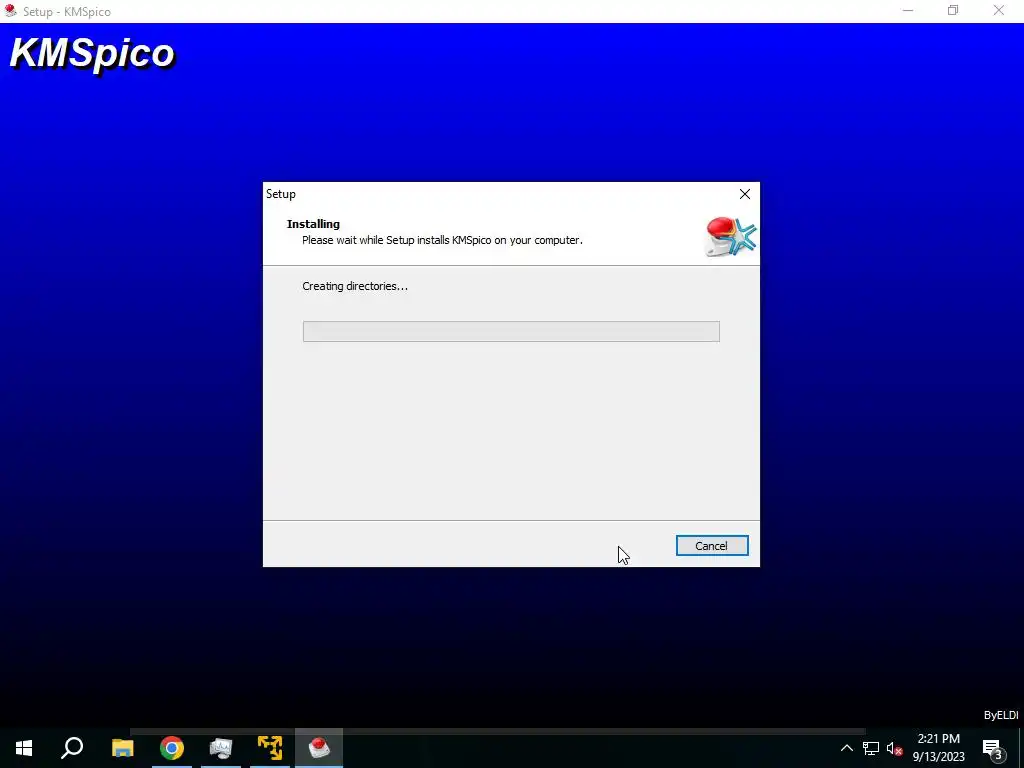Click the muted volume tray icon

point(894,748)
